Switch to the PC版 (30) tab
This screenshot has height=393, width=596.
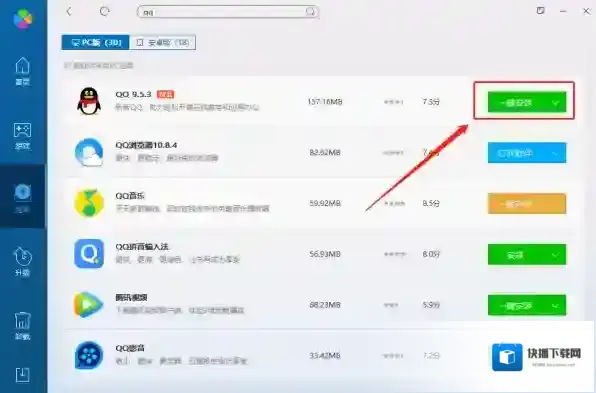(x=95, y=42)
